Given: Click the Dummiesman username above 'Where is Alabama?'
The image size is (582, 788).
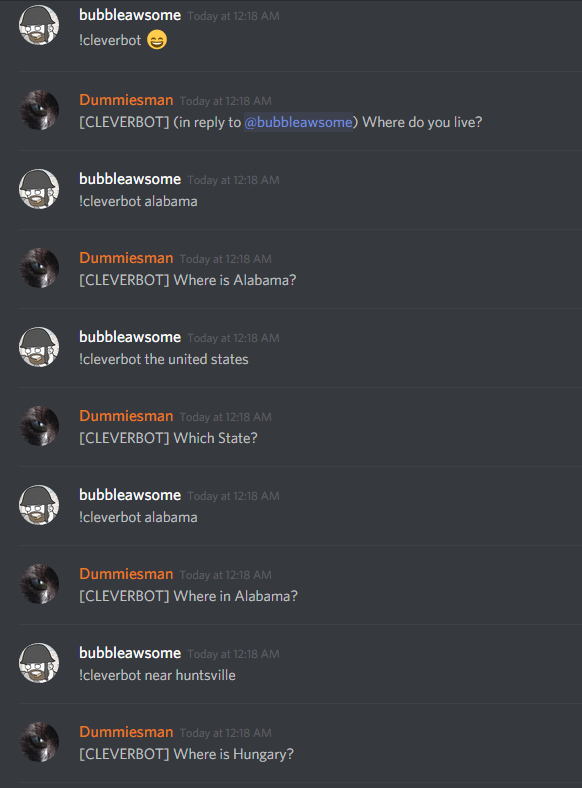Looking at the screenshot, I should click(x=126, y=258).
